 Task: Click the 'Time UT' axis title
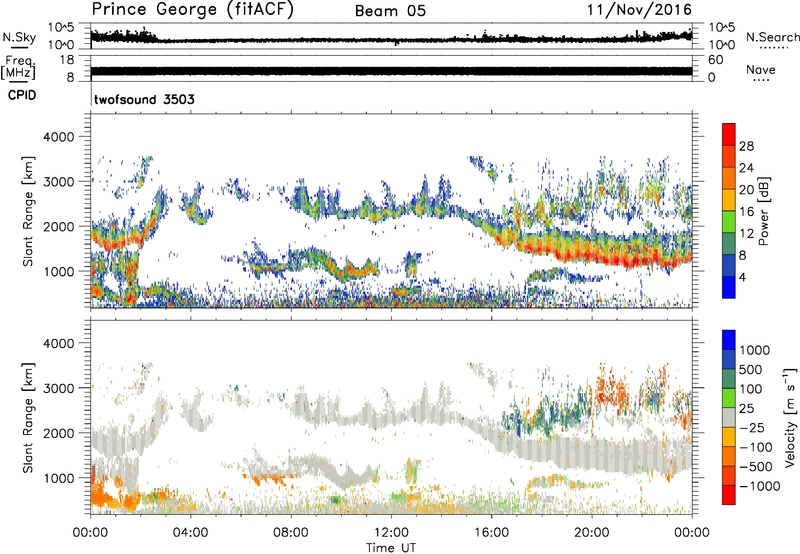(x=391, y=548)
